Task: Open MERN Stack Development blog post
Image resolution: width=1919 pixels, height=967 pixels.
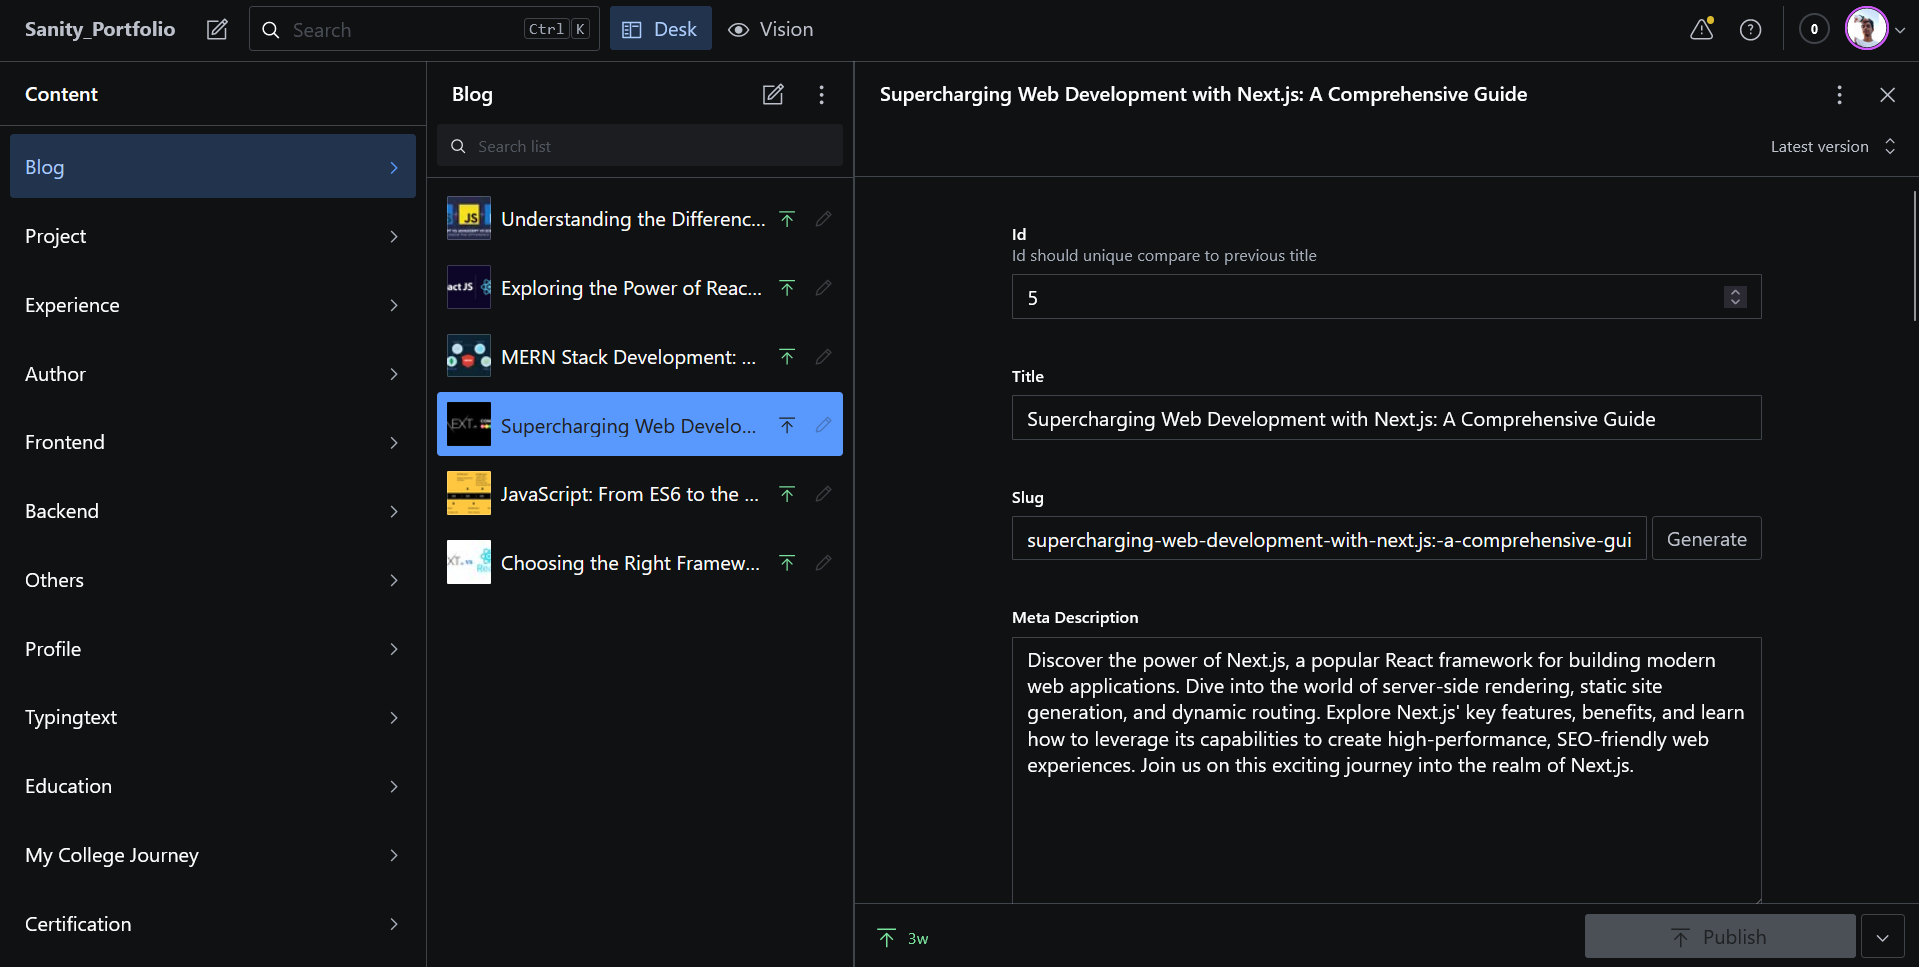Action: tap(640, 357)
